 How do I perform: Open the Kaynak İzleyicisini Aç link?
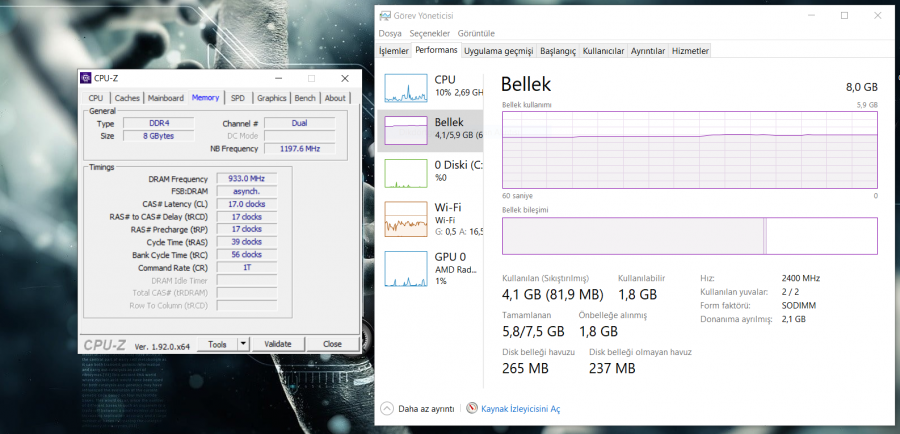[520, 409]
